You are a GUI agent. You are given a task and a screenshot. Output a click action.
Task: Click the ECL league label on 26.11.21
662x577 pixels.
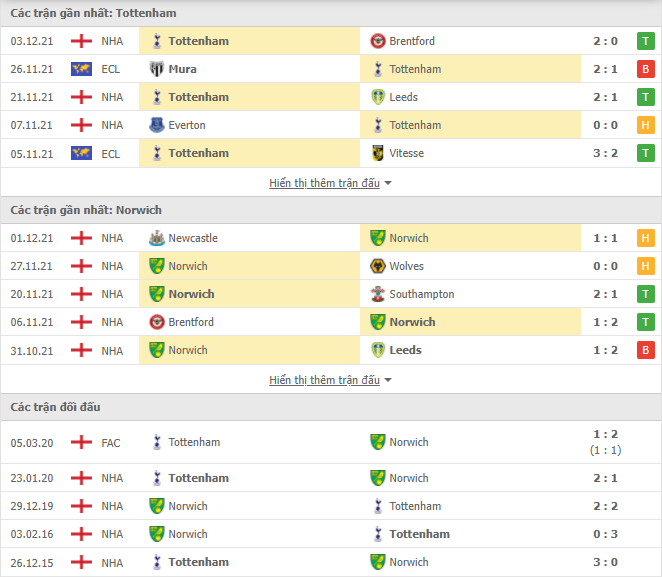pyautogui.click(x=110, y=69)
